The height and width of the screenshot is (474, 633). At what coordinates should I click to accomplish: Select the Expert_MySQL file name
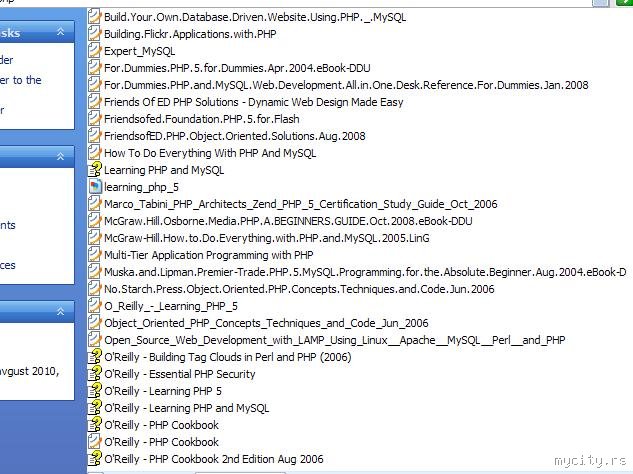(x=139, y=51)
